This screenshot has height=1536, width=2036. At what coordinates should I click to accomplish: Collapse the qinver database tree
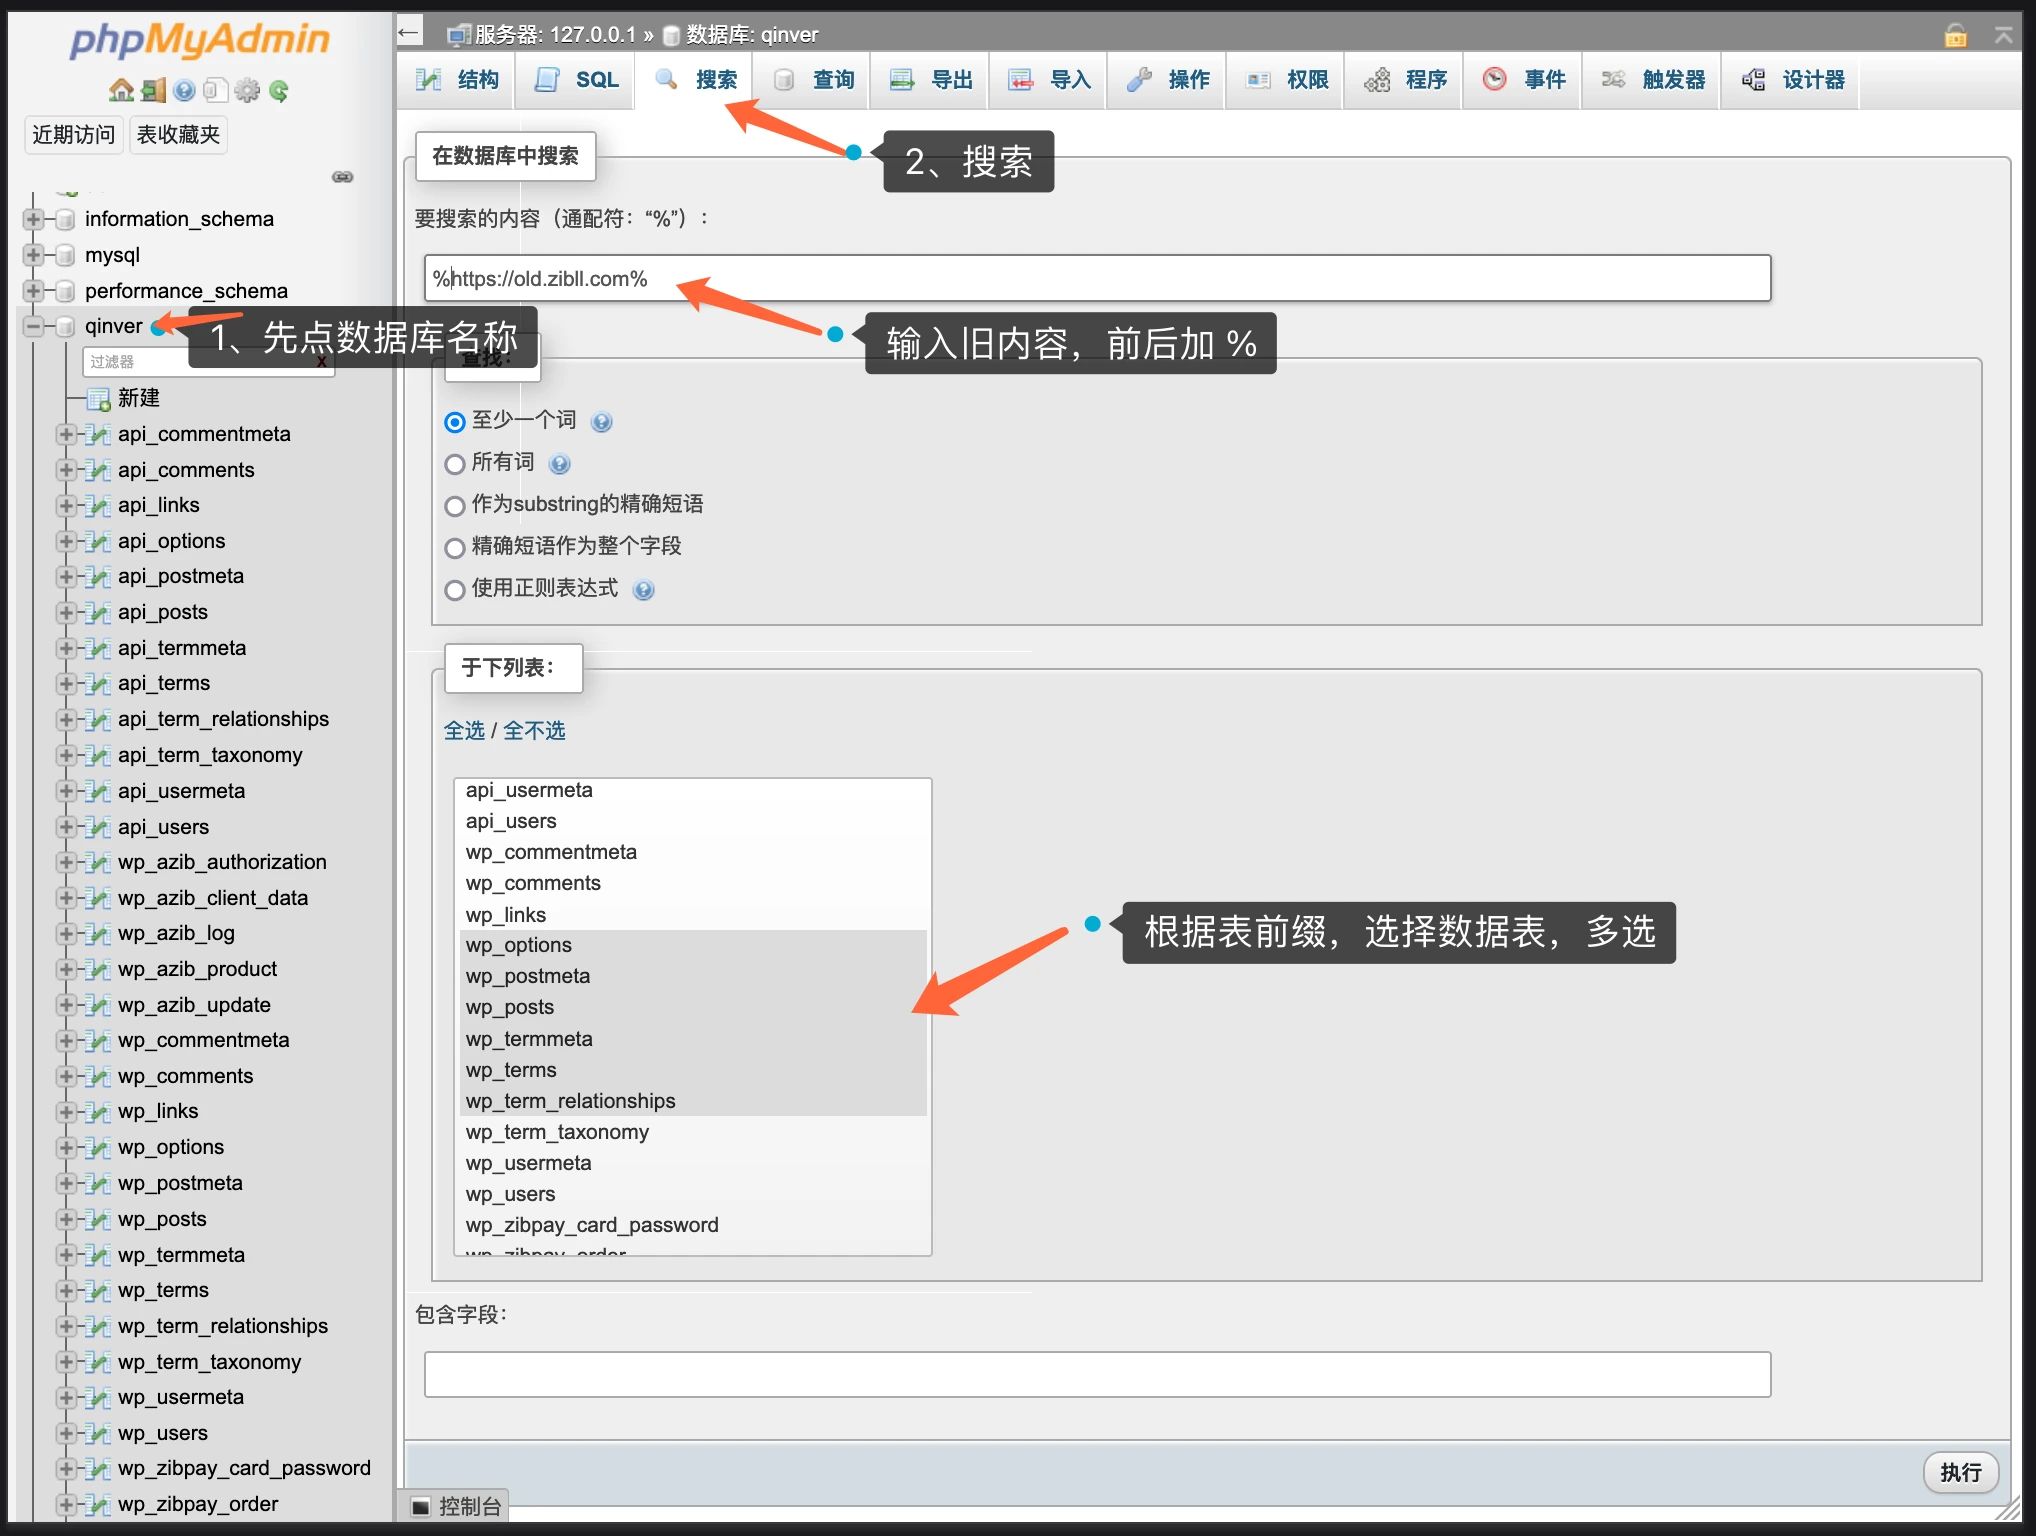coord(34,325)
